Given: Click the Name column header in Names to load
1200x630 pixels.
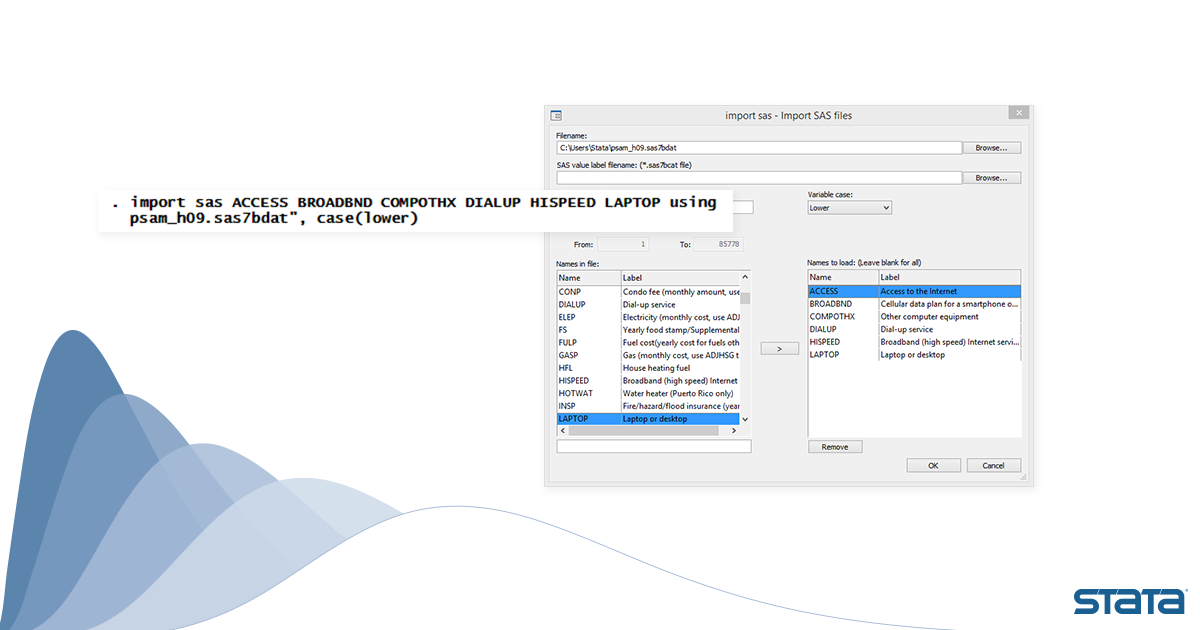Looking at the screenshot, I should click(843, 277).
